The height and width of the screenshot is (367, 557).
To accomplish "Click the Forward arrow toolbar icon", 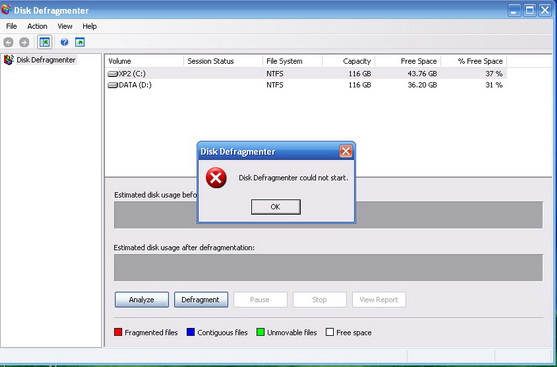I will point(24,43).
